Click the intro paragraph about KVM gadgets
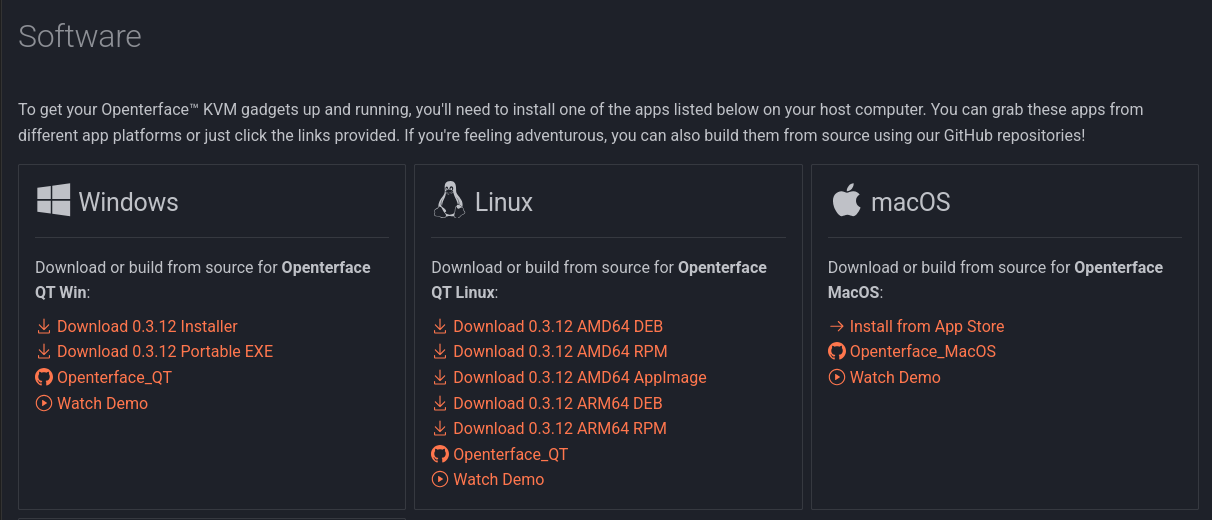This screenshot has width=1212, height=520. [x=581, y=122]
